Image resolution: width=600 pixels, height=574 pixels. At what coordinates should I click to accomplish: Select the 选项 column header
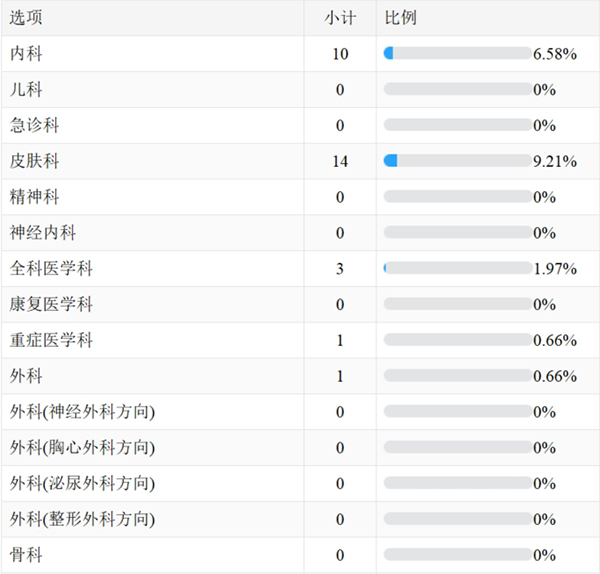[x=26, y=18]
